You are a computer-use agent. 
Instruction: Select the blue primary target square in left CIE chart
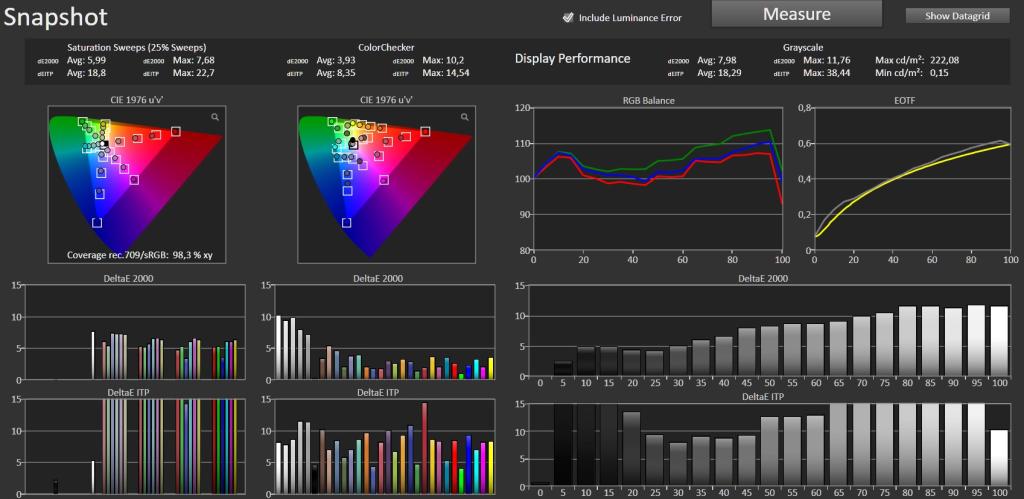[97, 223]
